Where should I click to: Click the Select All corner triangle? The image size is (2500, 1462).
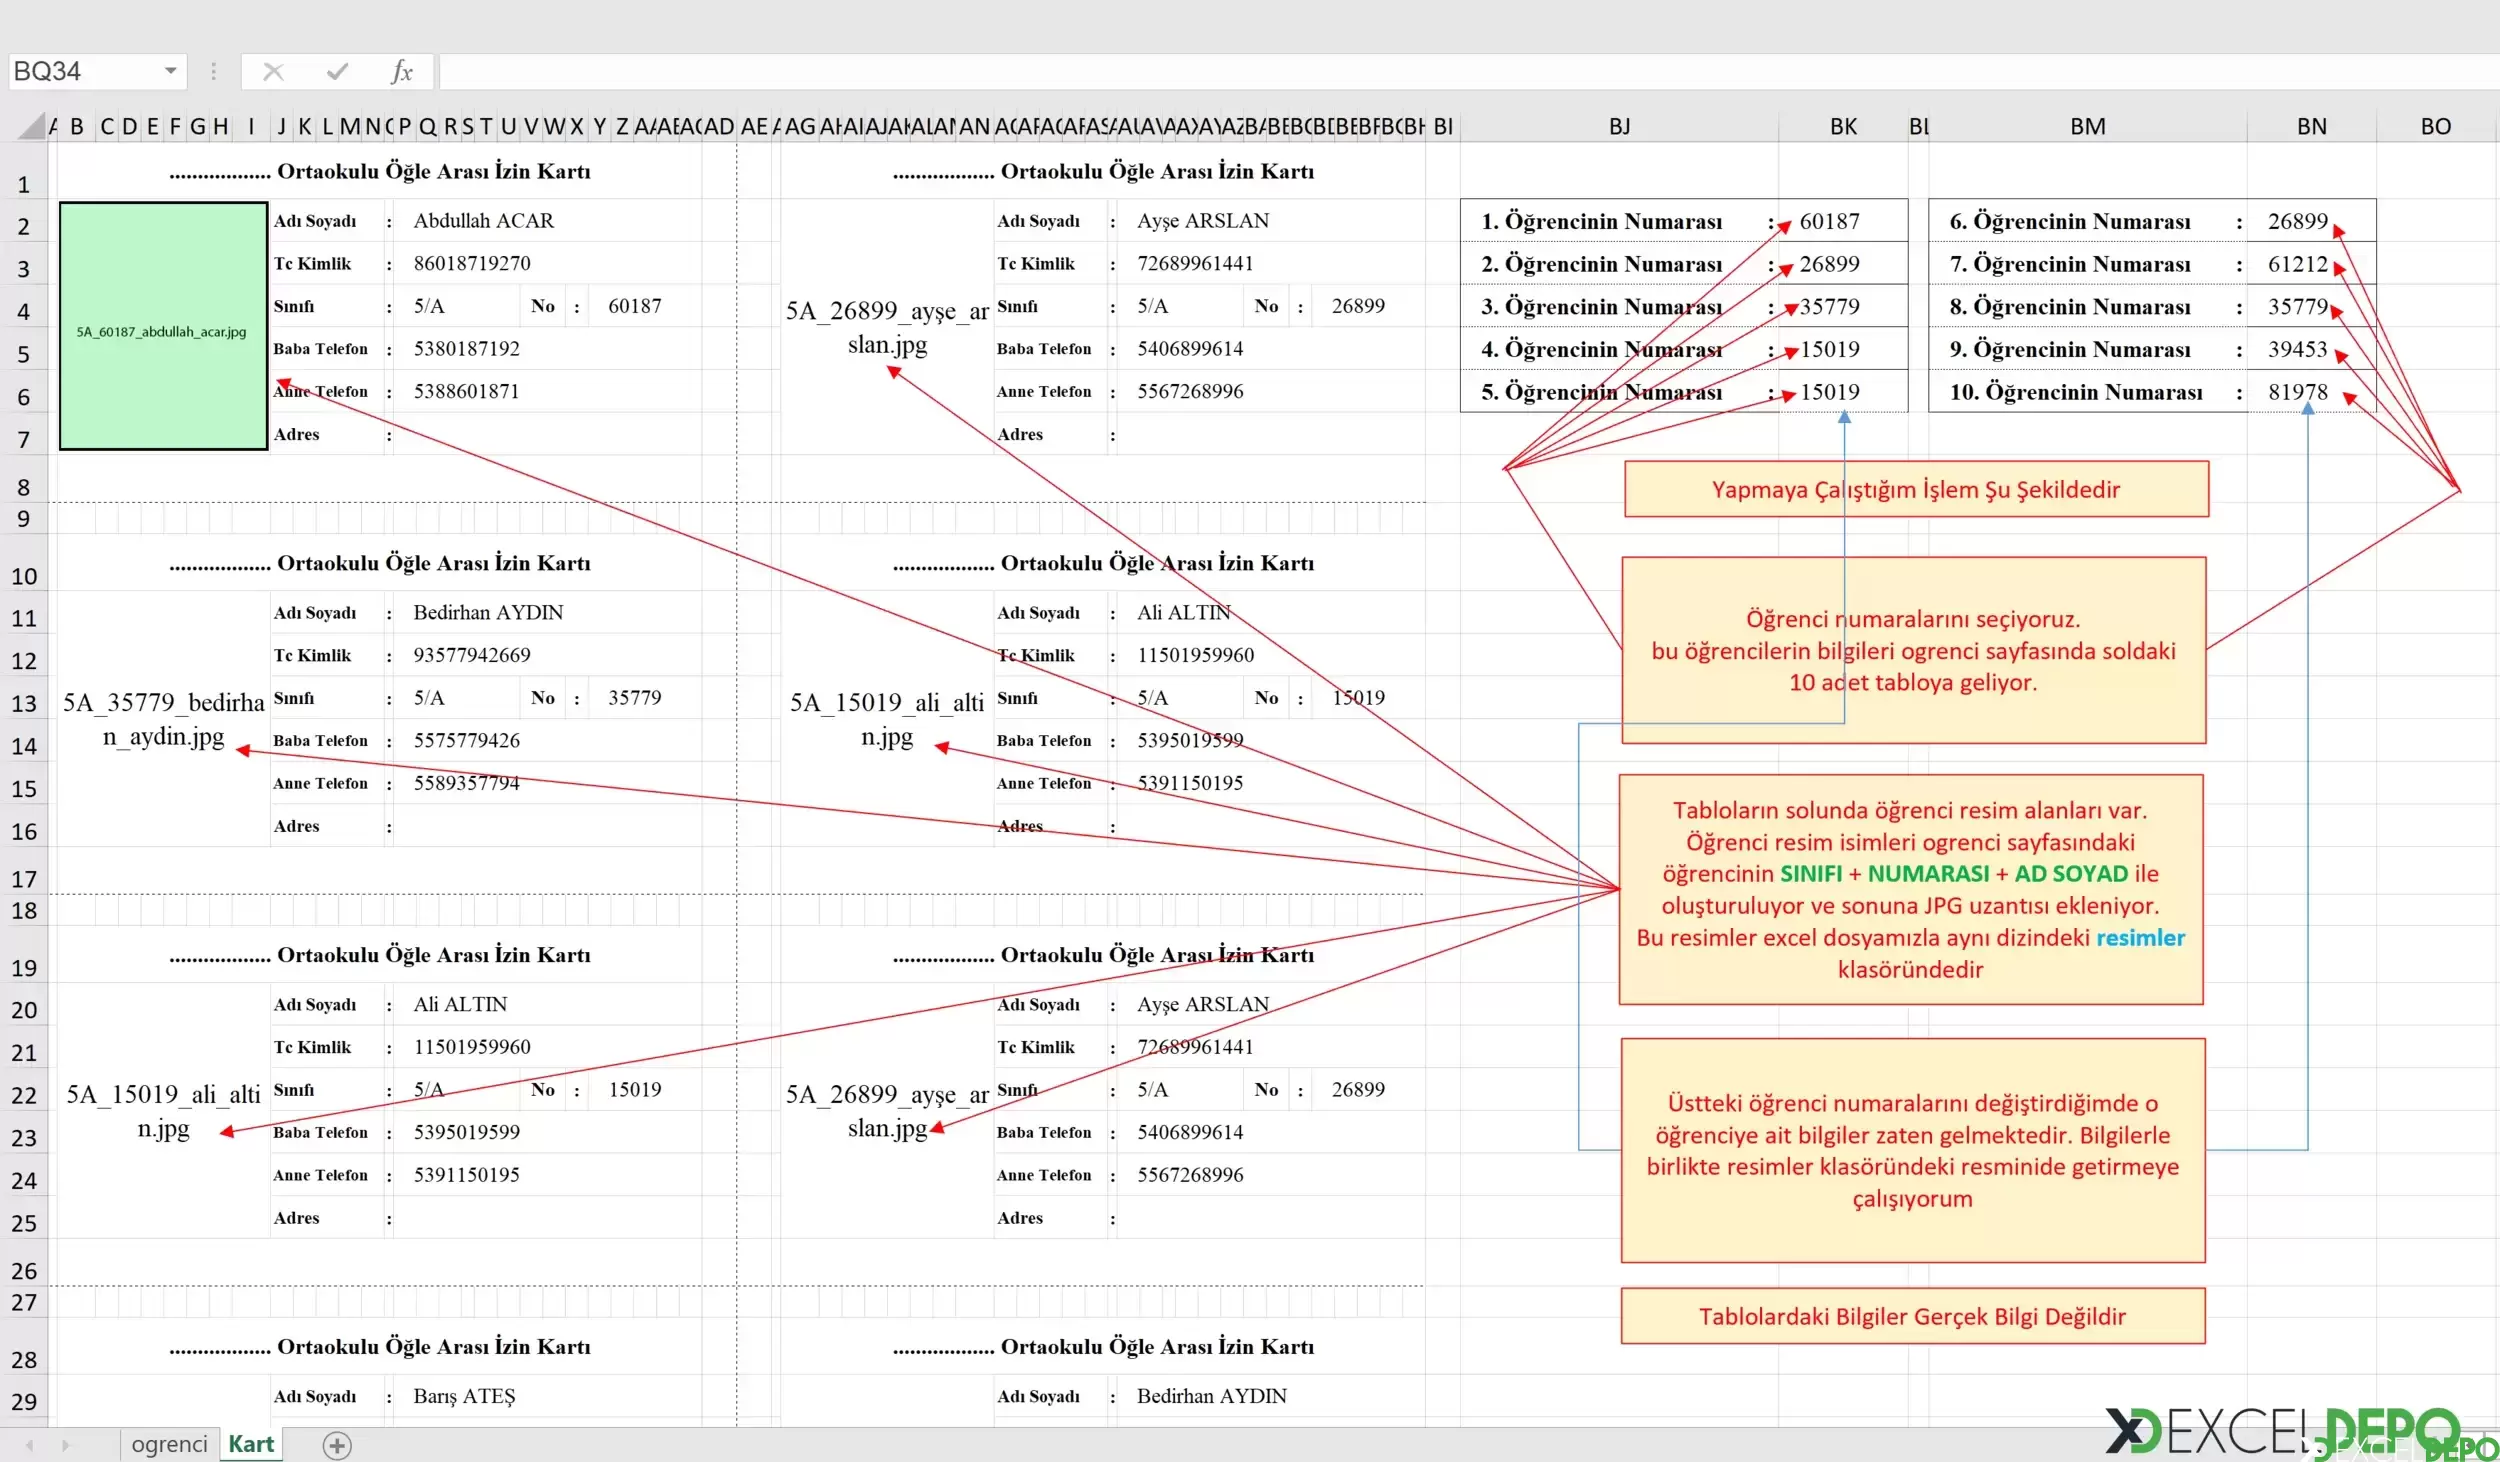coord(33,126)
